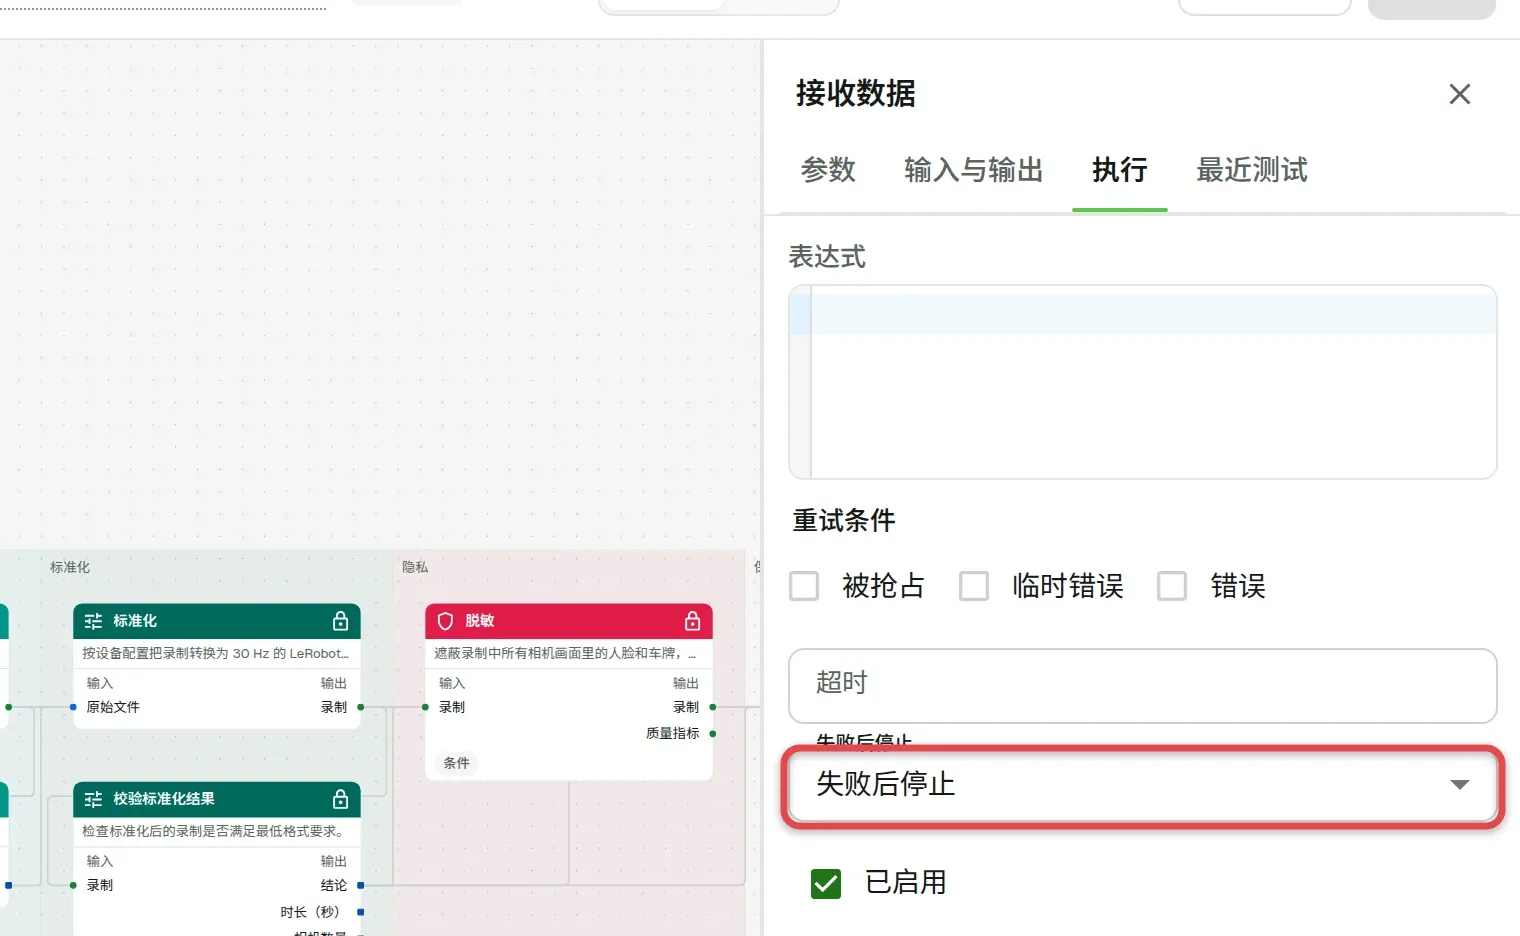Check the 错误 retry condition box
1520x936 pixels.
tap(1172, 586)
